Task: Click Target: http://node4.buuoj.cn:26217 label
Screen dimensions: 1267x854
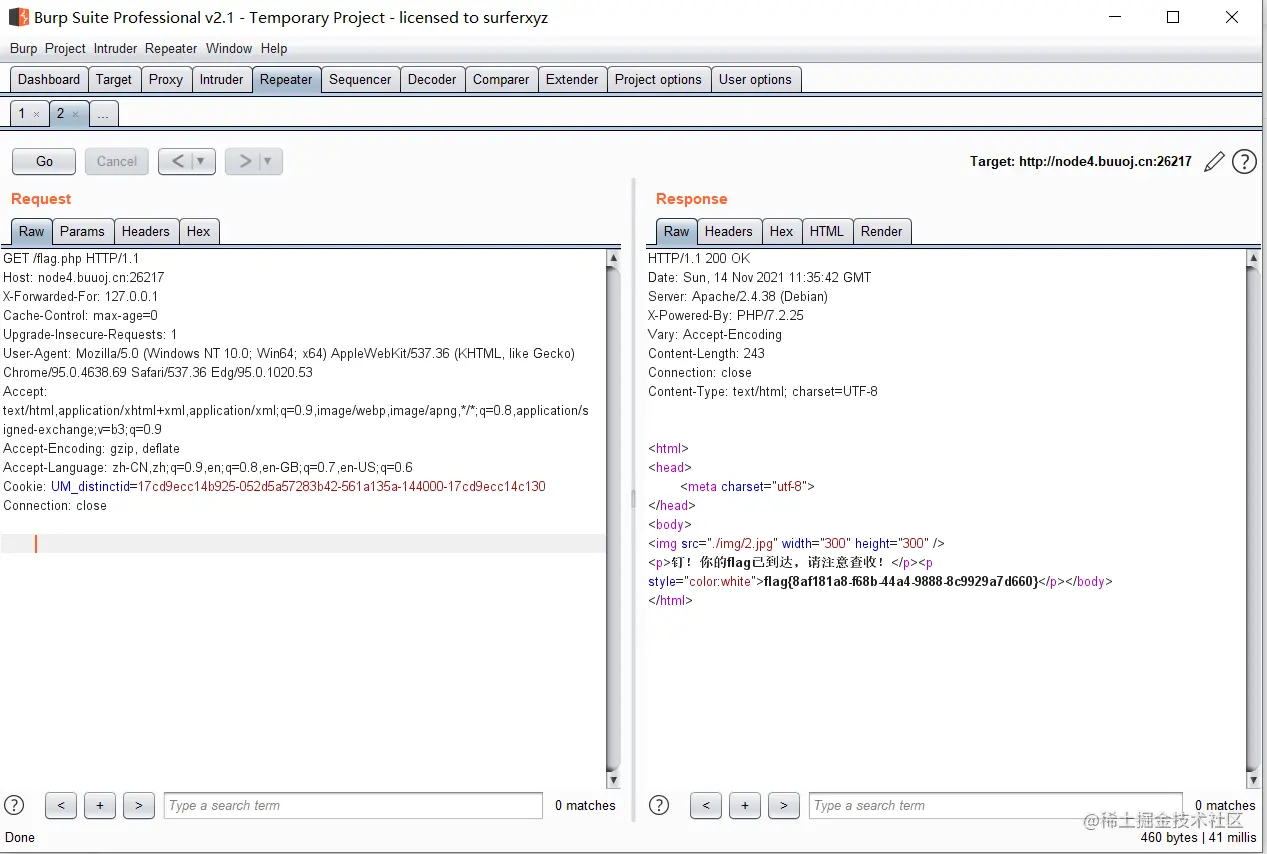Action: click(1081, 161)
